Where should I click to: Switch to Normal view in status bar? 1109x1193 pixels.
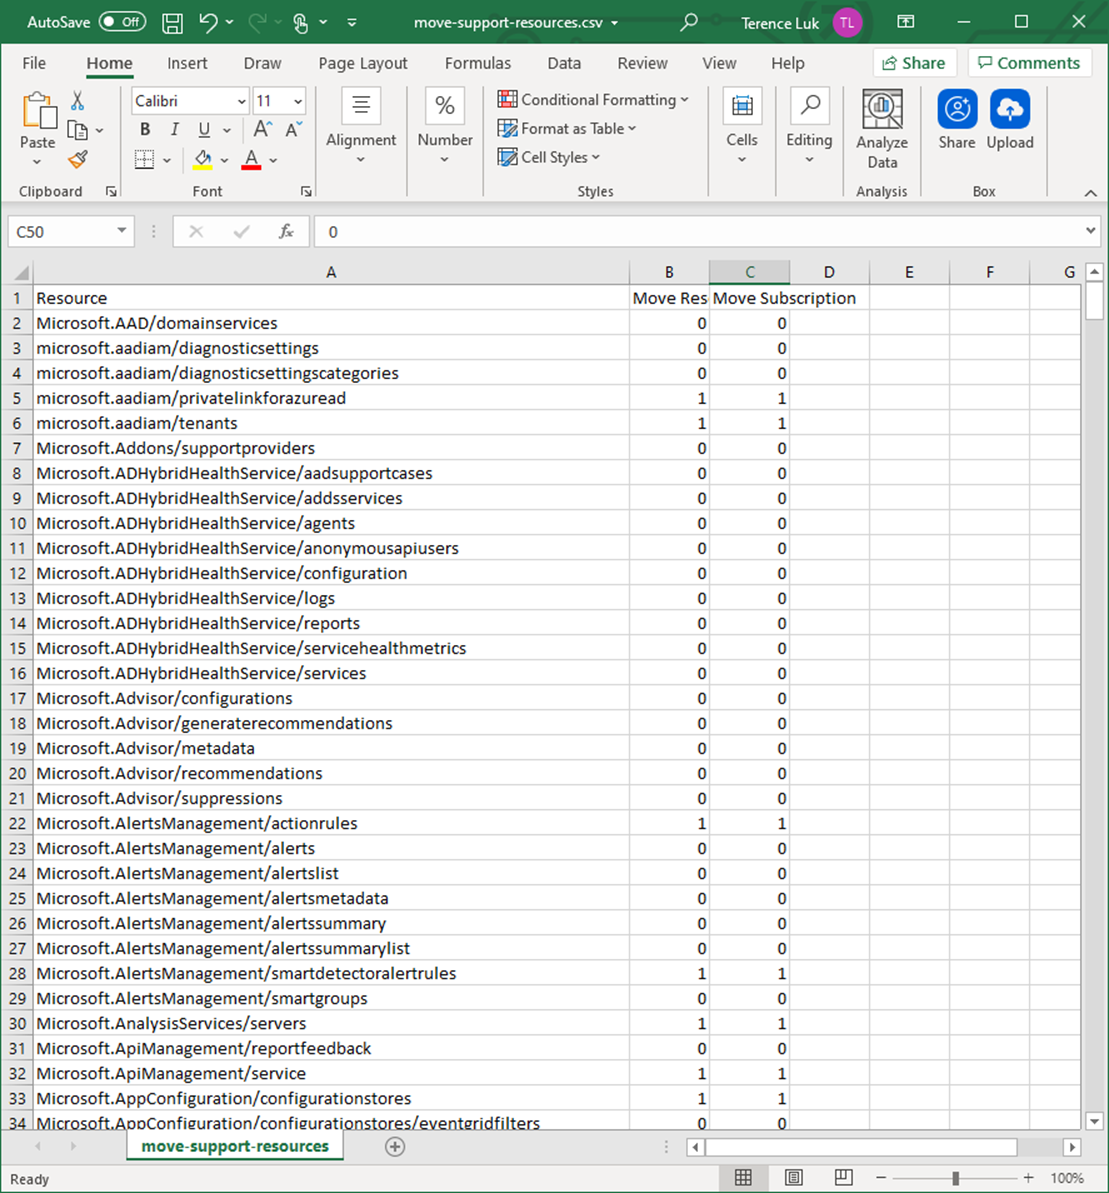tap(743, 1178)
